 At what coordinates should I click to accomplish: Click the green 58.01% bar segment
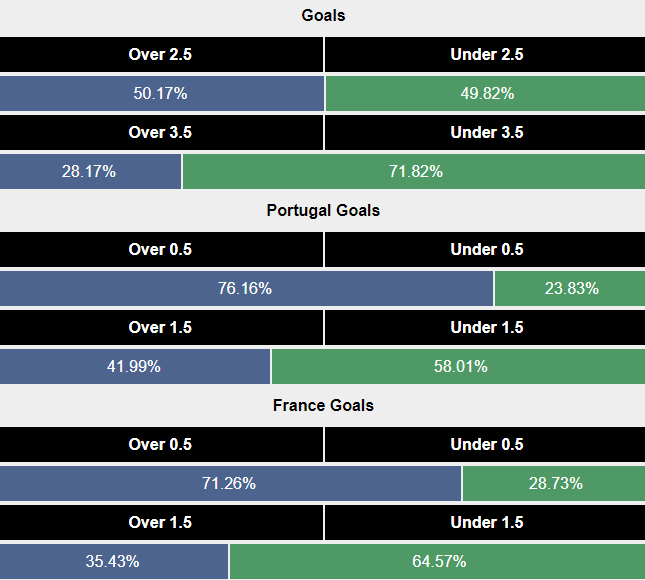click(x=460, y=367)
